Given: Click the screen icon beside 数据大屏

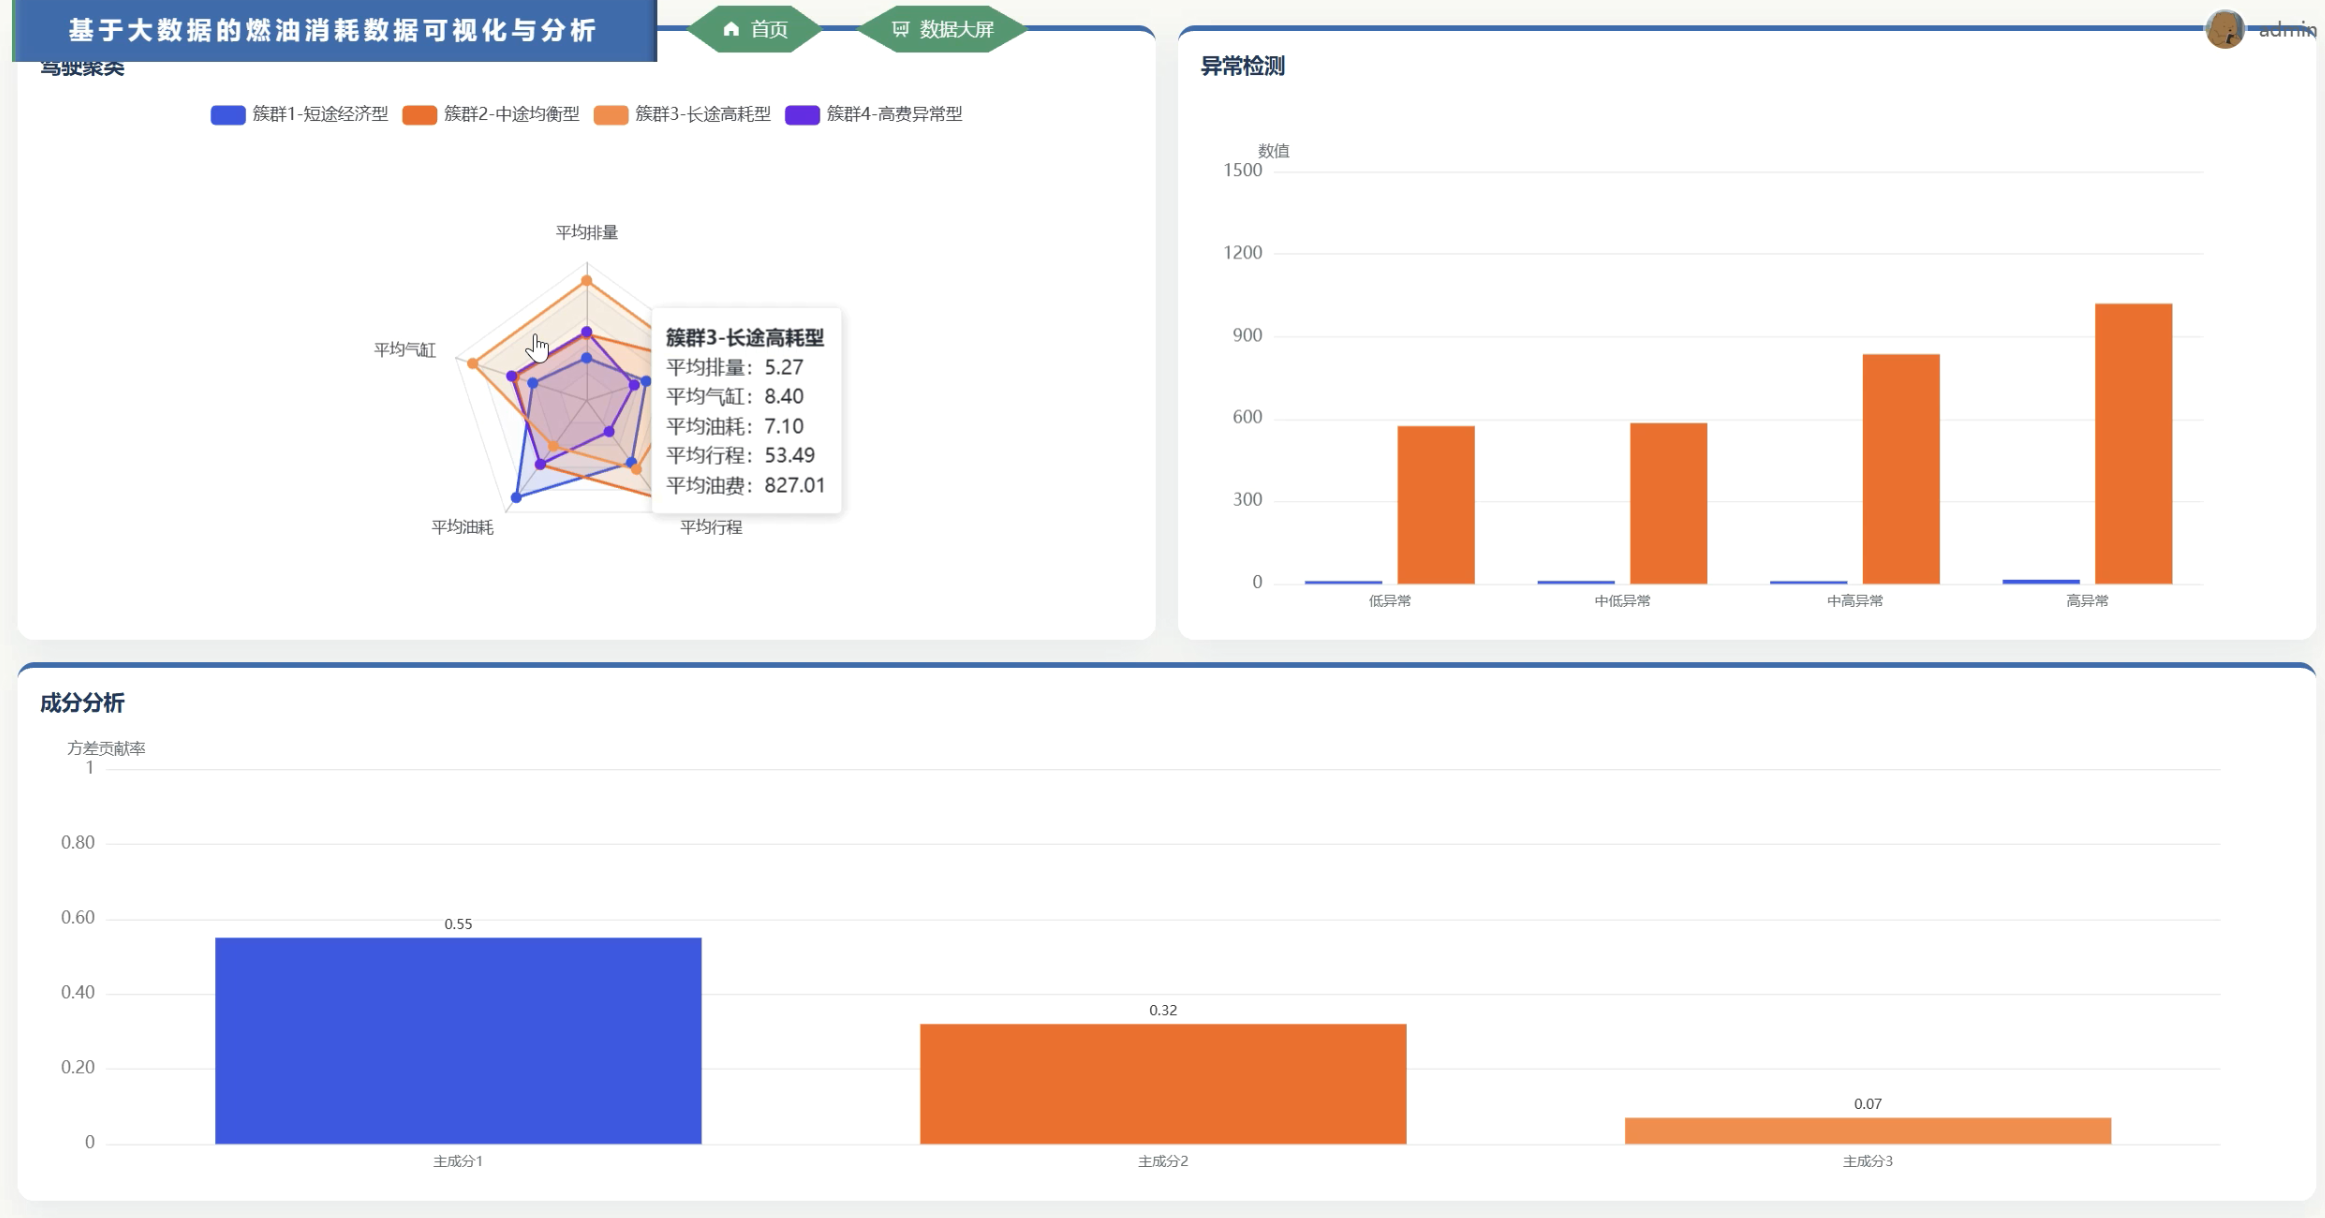Looking at the screenshot, I should pyautogui.click(x=900, y=29).
